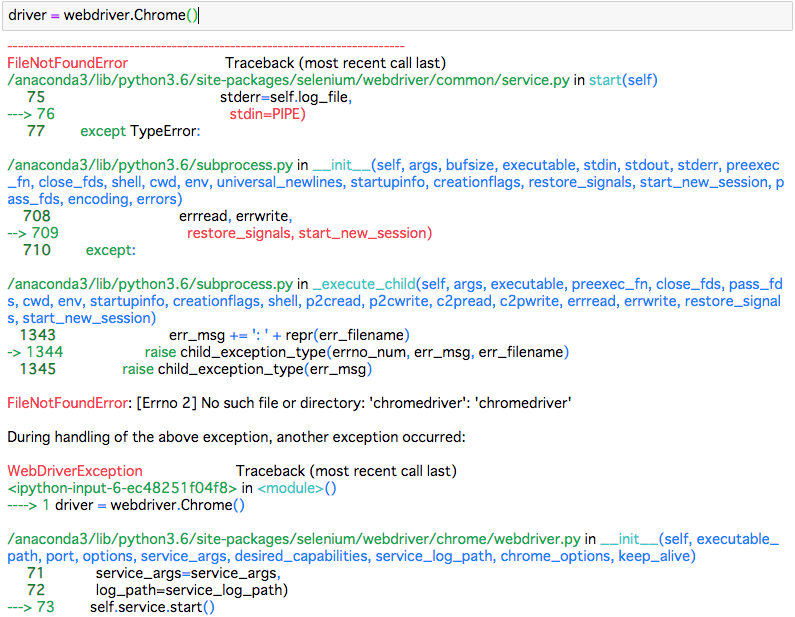Click the red FileNotFoundError heading at top
Viewport: 795px width, 617px height.
[67, 63]
